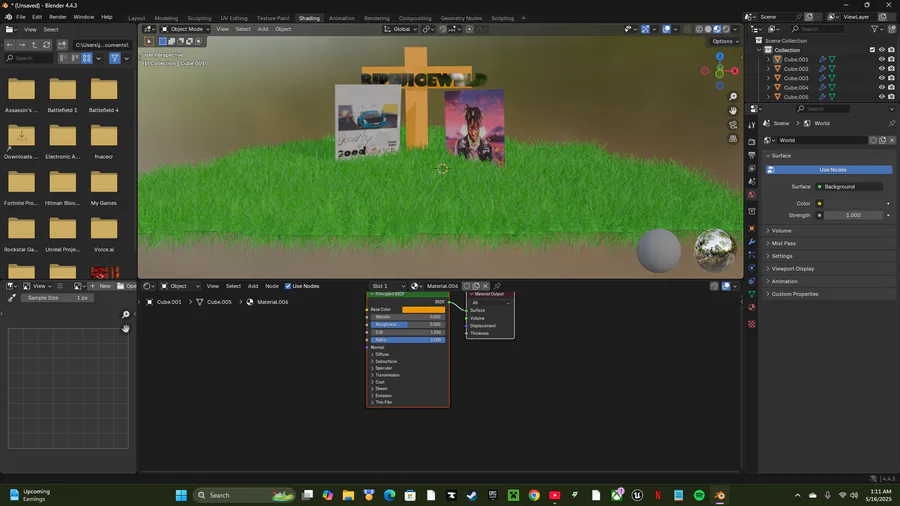The height and width of the screenshot is (506, 900).
Task: Go to parent directory in file browser
Action: [x=34, y=45]
